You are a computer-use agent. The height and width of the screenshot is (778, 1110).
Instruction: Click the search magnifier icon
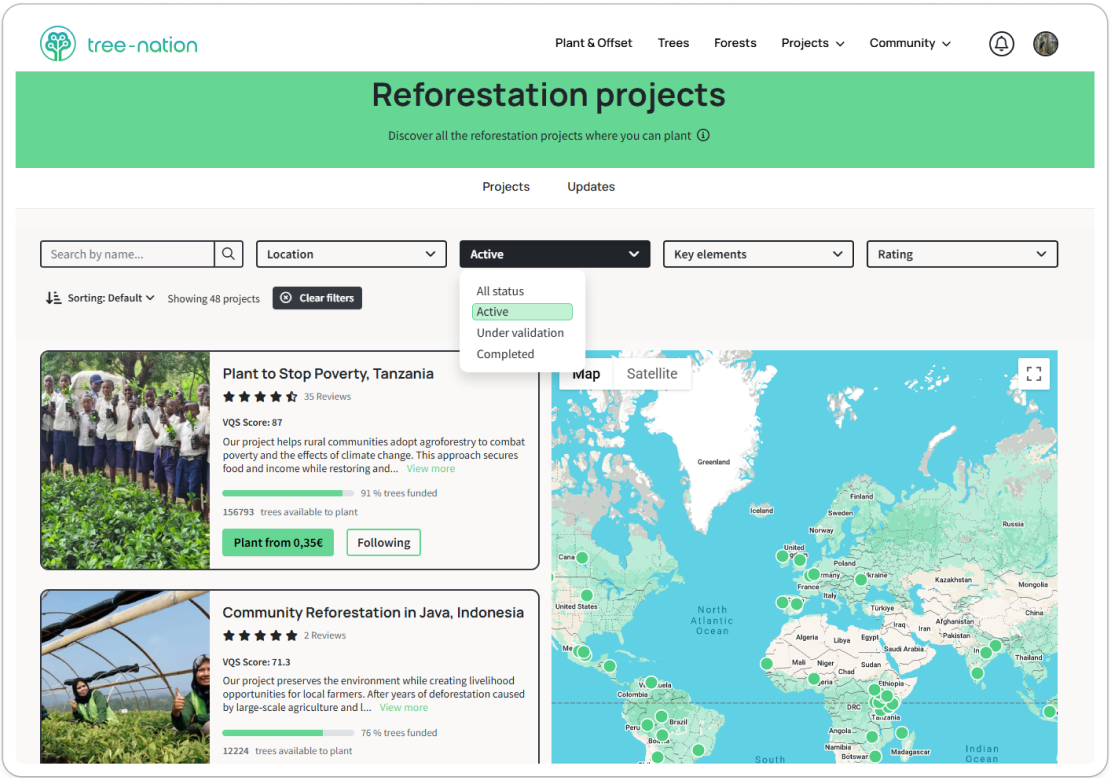click(229, 254)
